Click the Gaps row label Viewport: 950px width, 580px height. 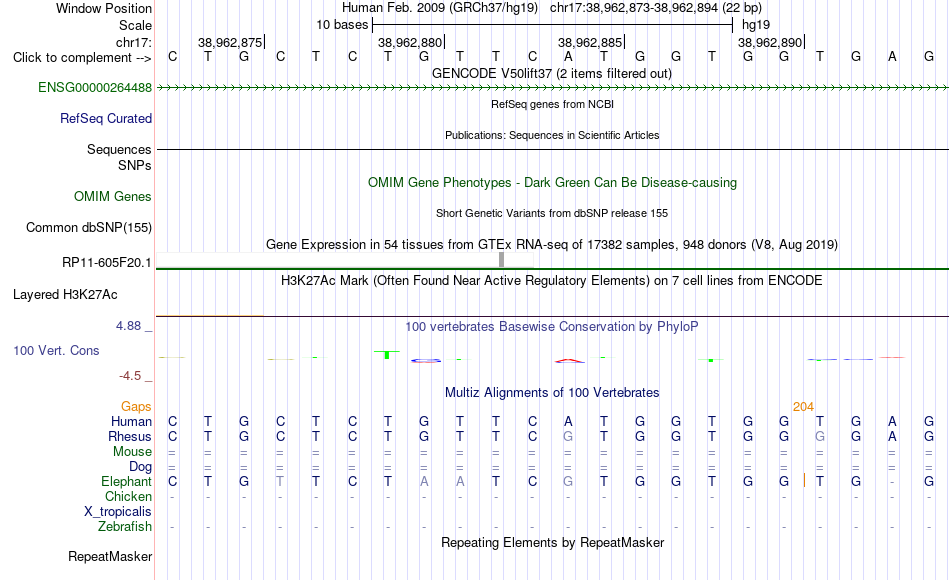[136, 406]
